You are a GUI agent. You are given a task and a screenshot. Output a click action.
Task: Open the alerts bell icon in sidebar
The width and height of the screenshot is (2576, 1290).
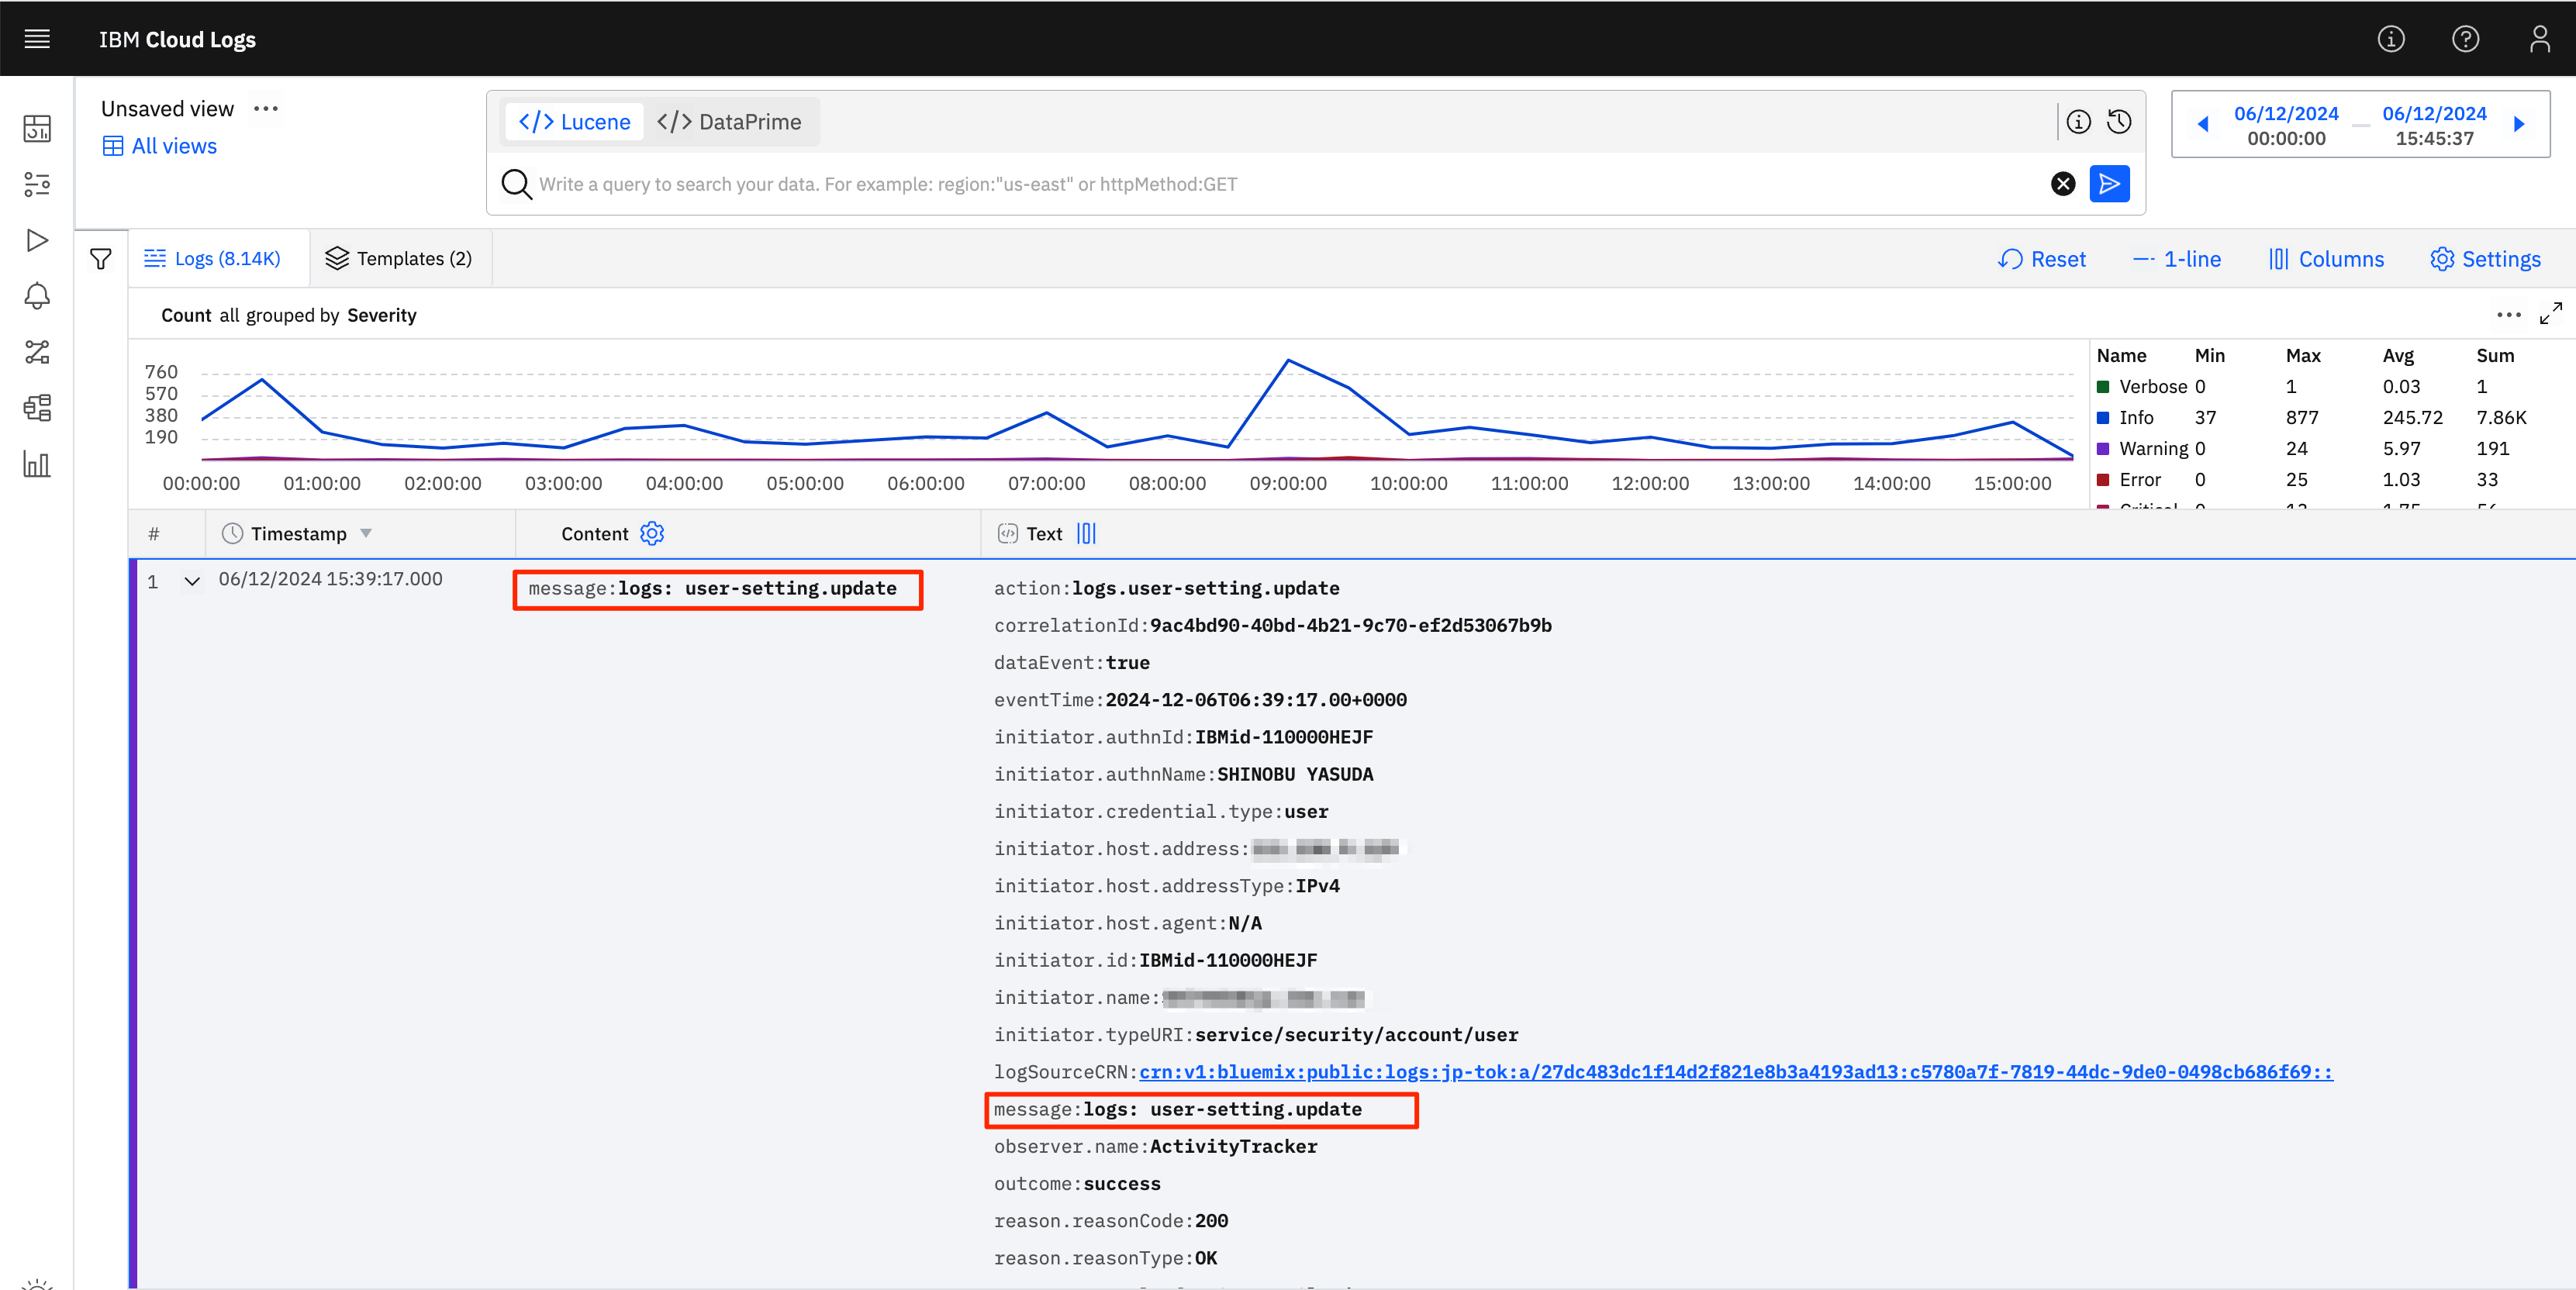(x=37, y=296)
